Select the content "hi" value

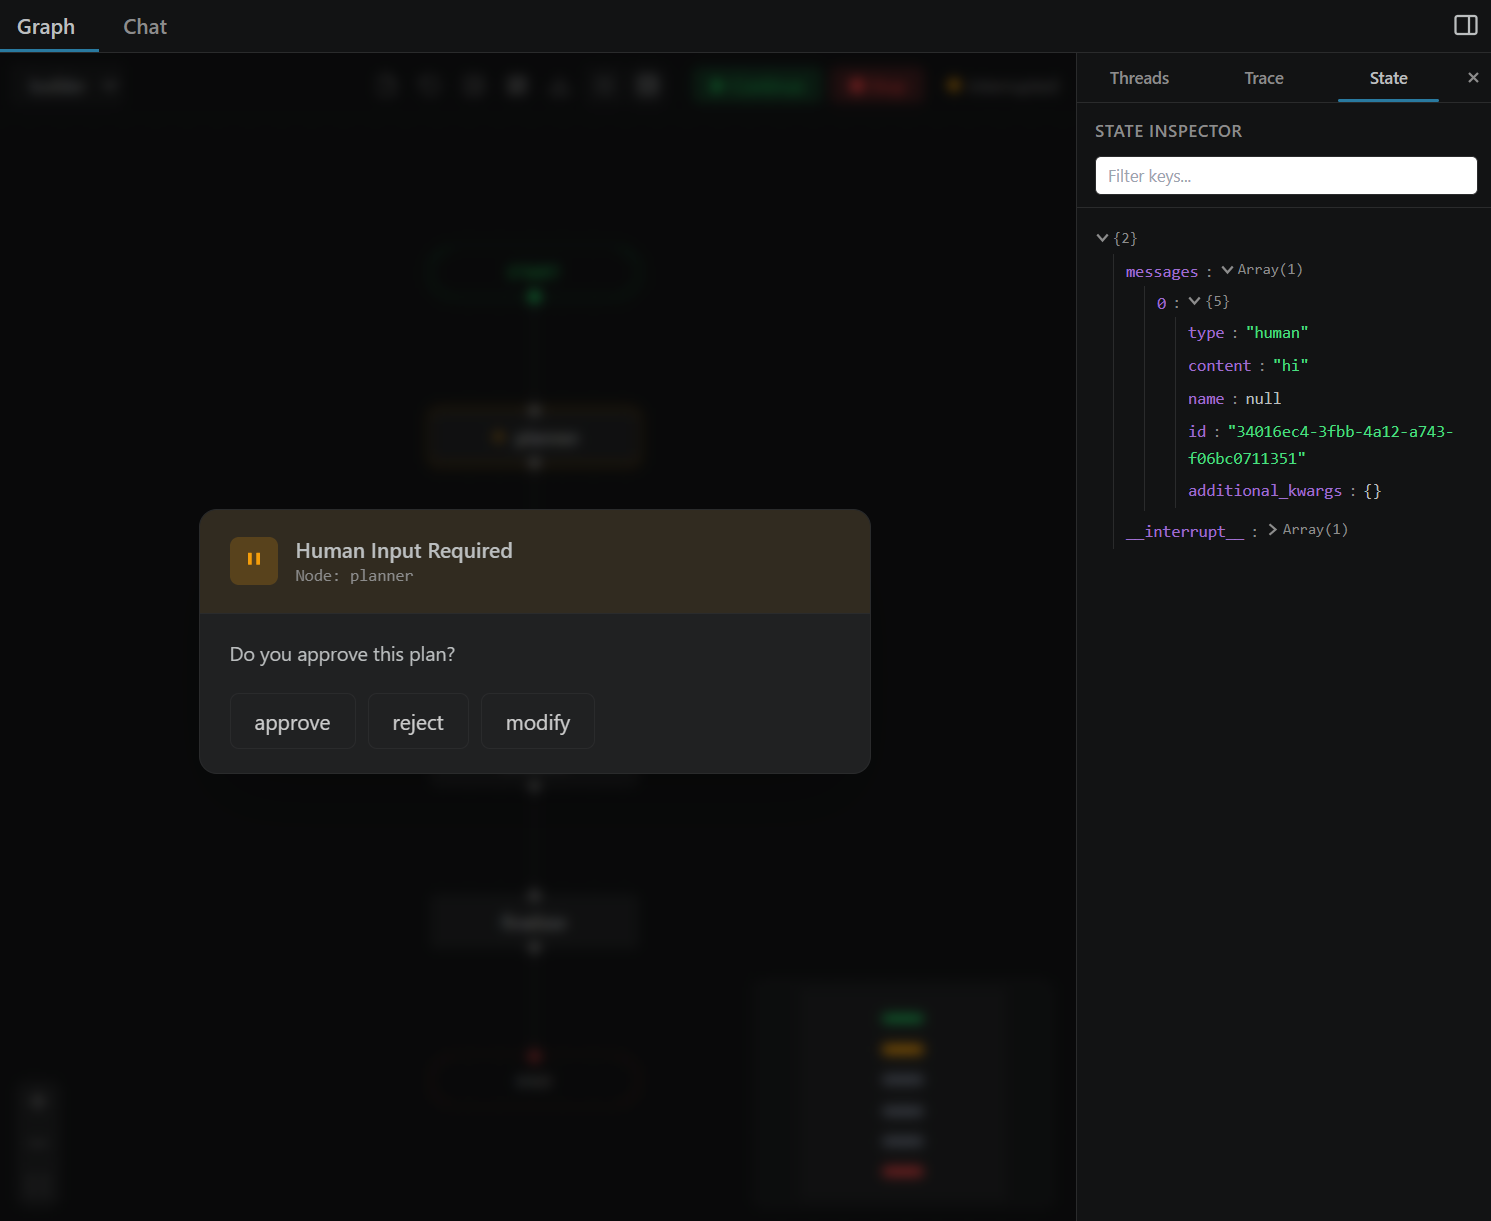click(1290, 366)
